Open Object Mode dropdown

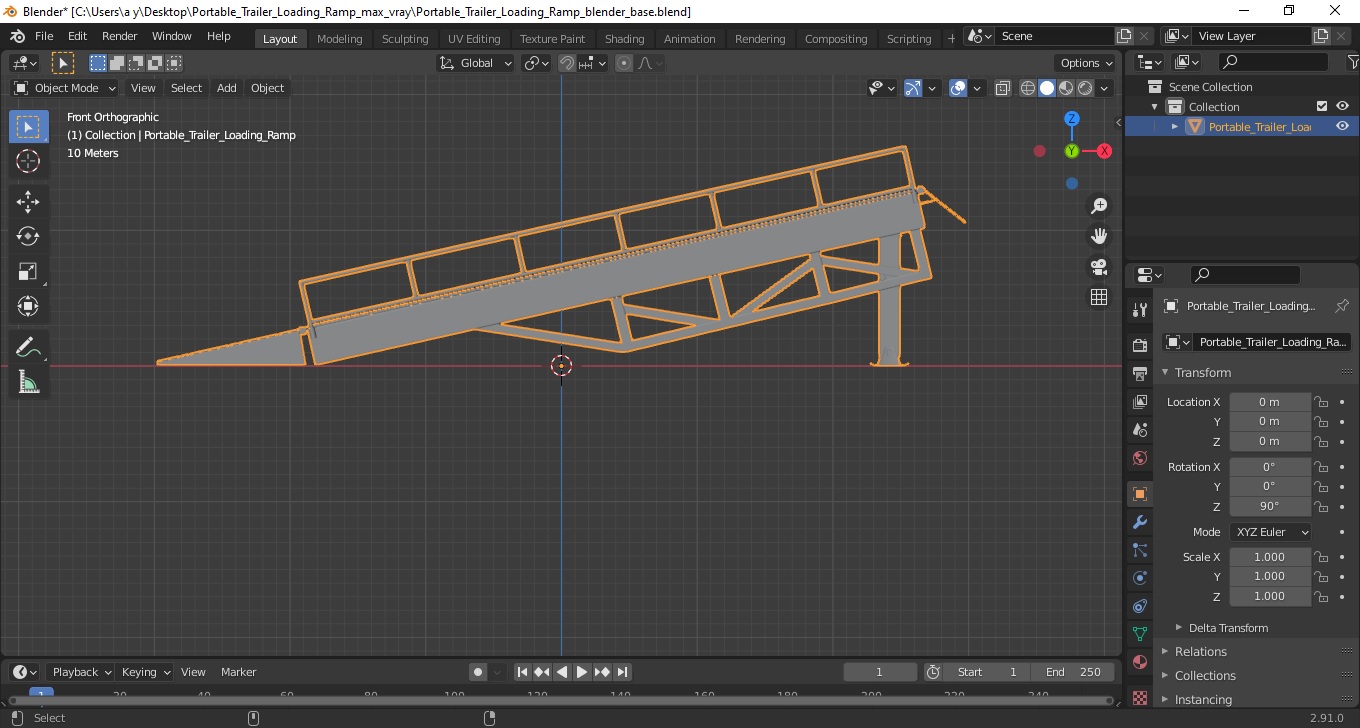(x=65, y=88)
